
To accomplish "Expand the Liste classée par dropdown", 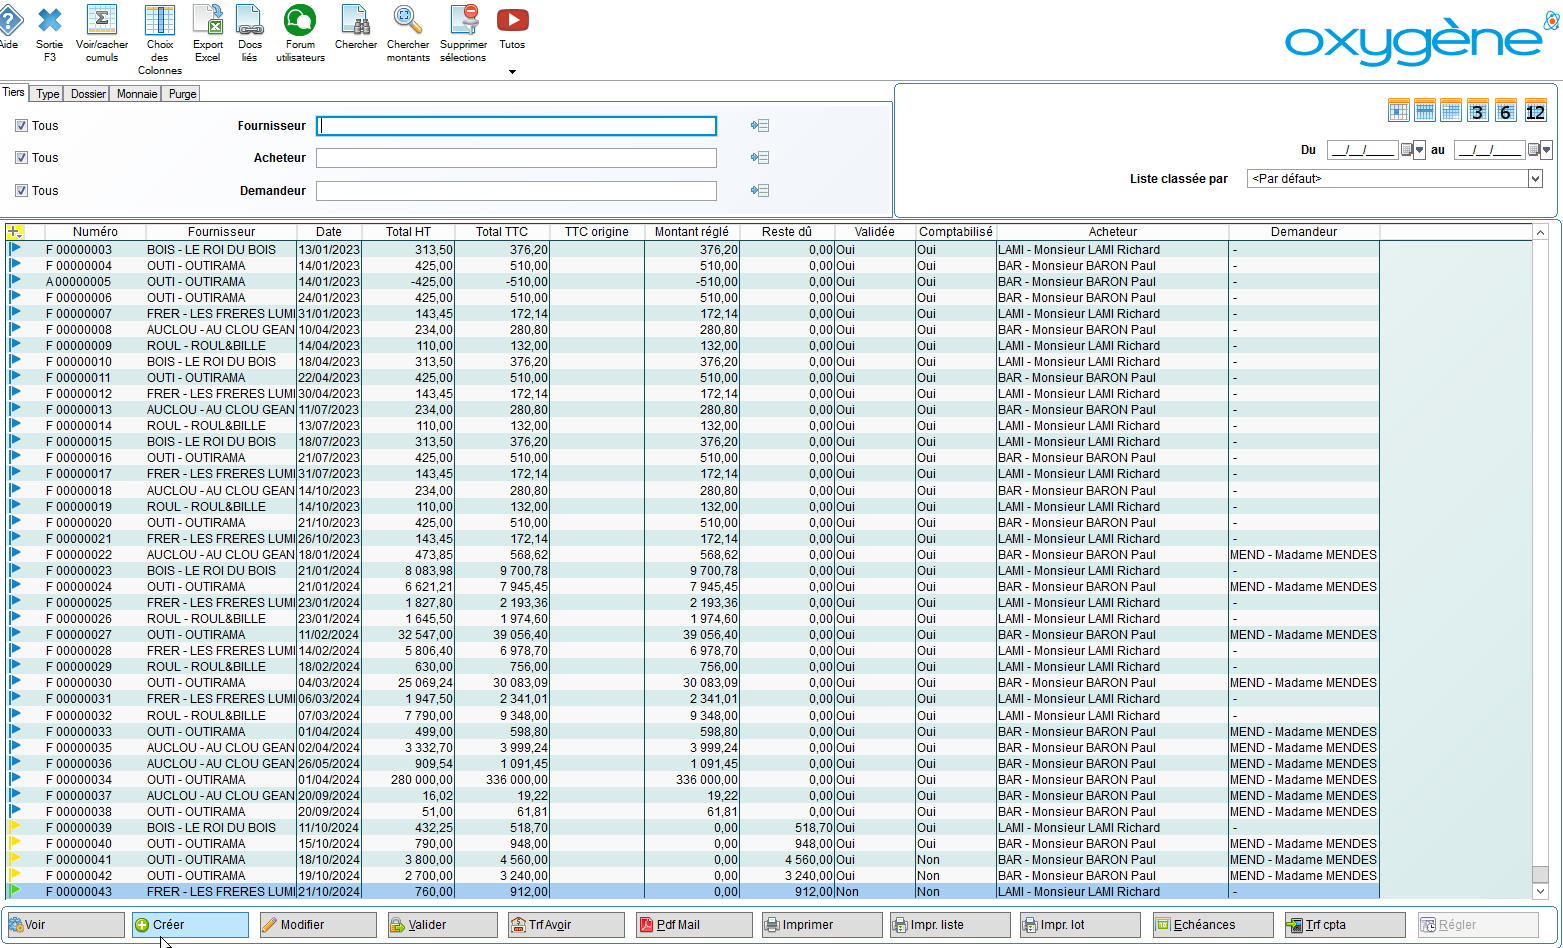I will coord(1535,179).
